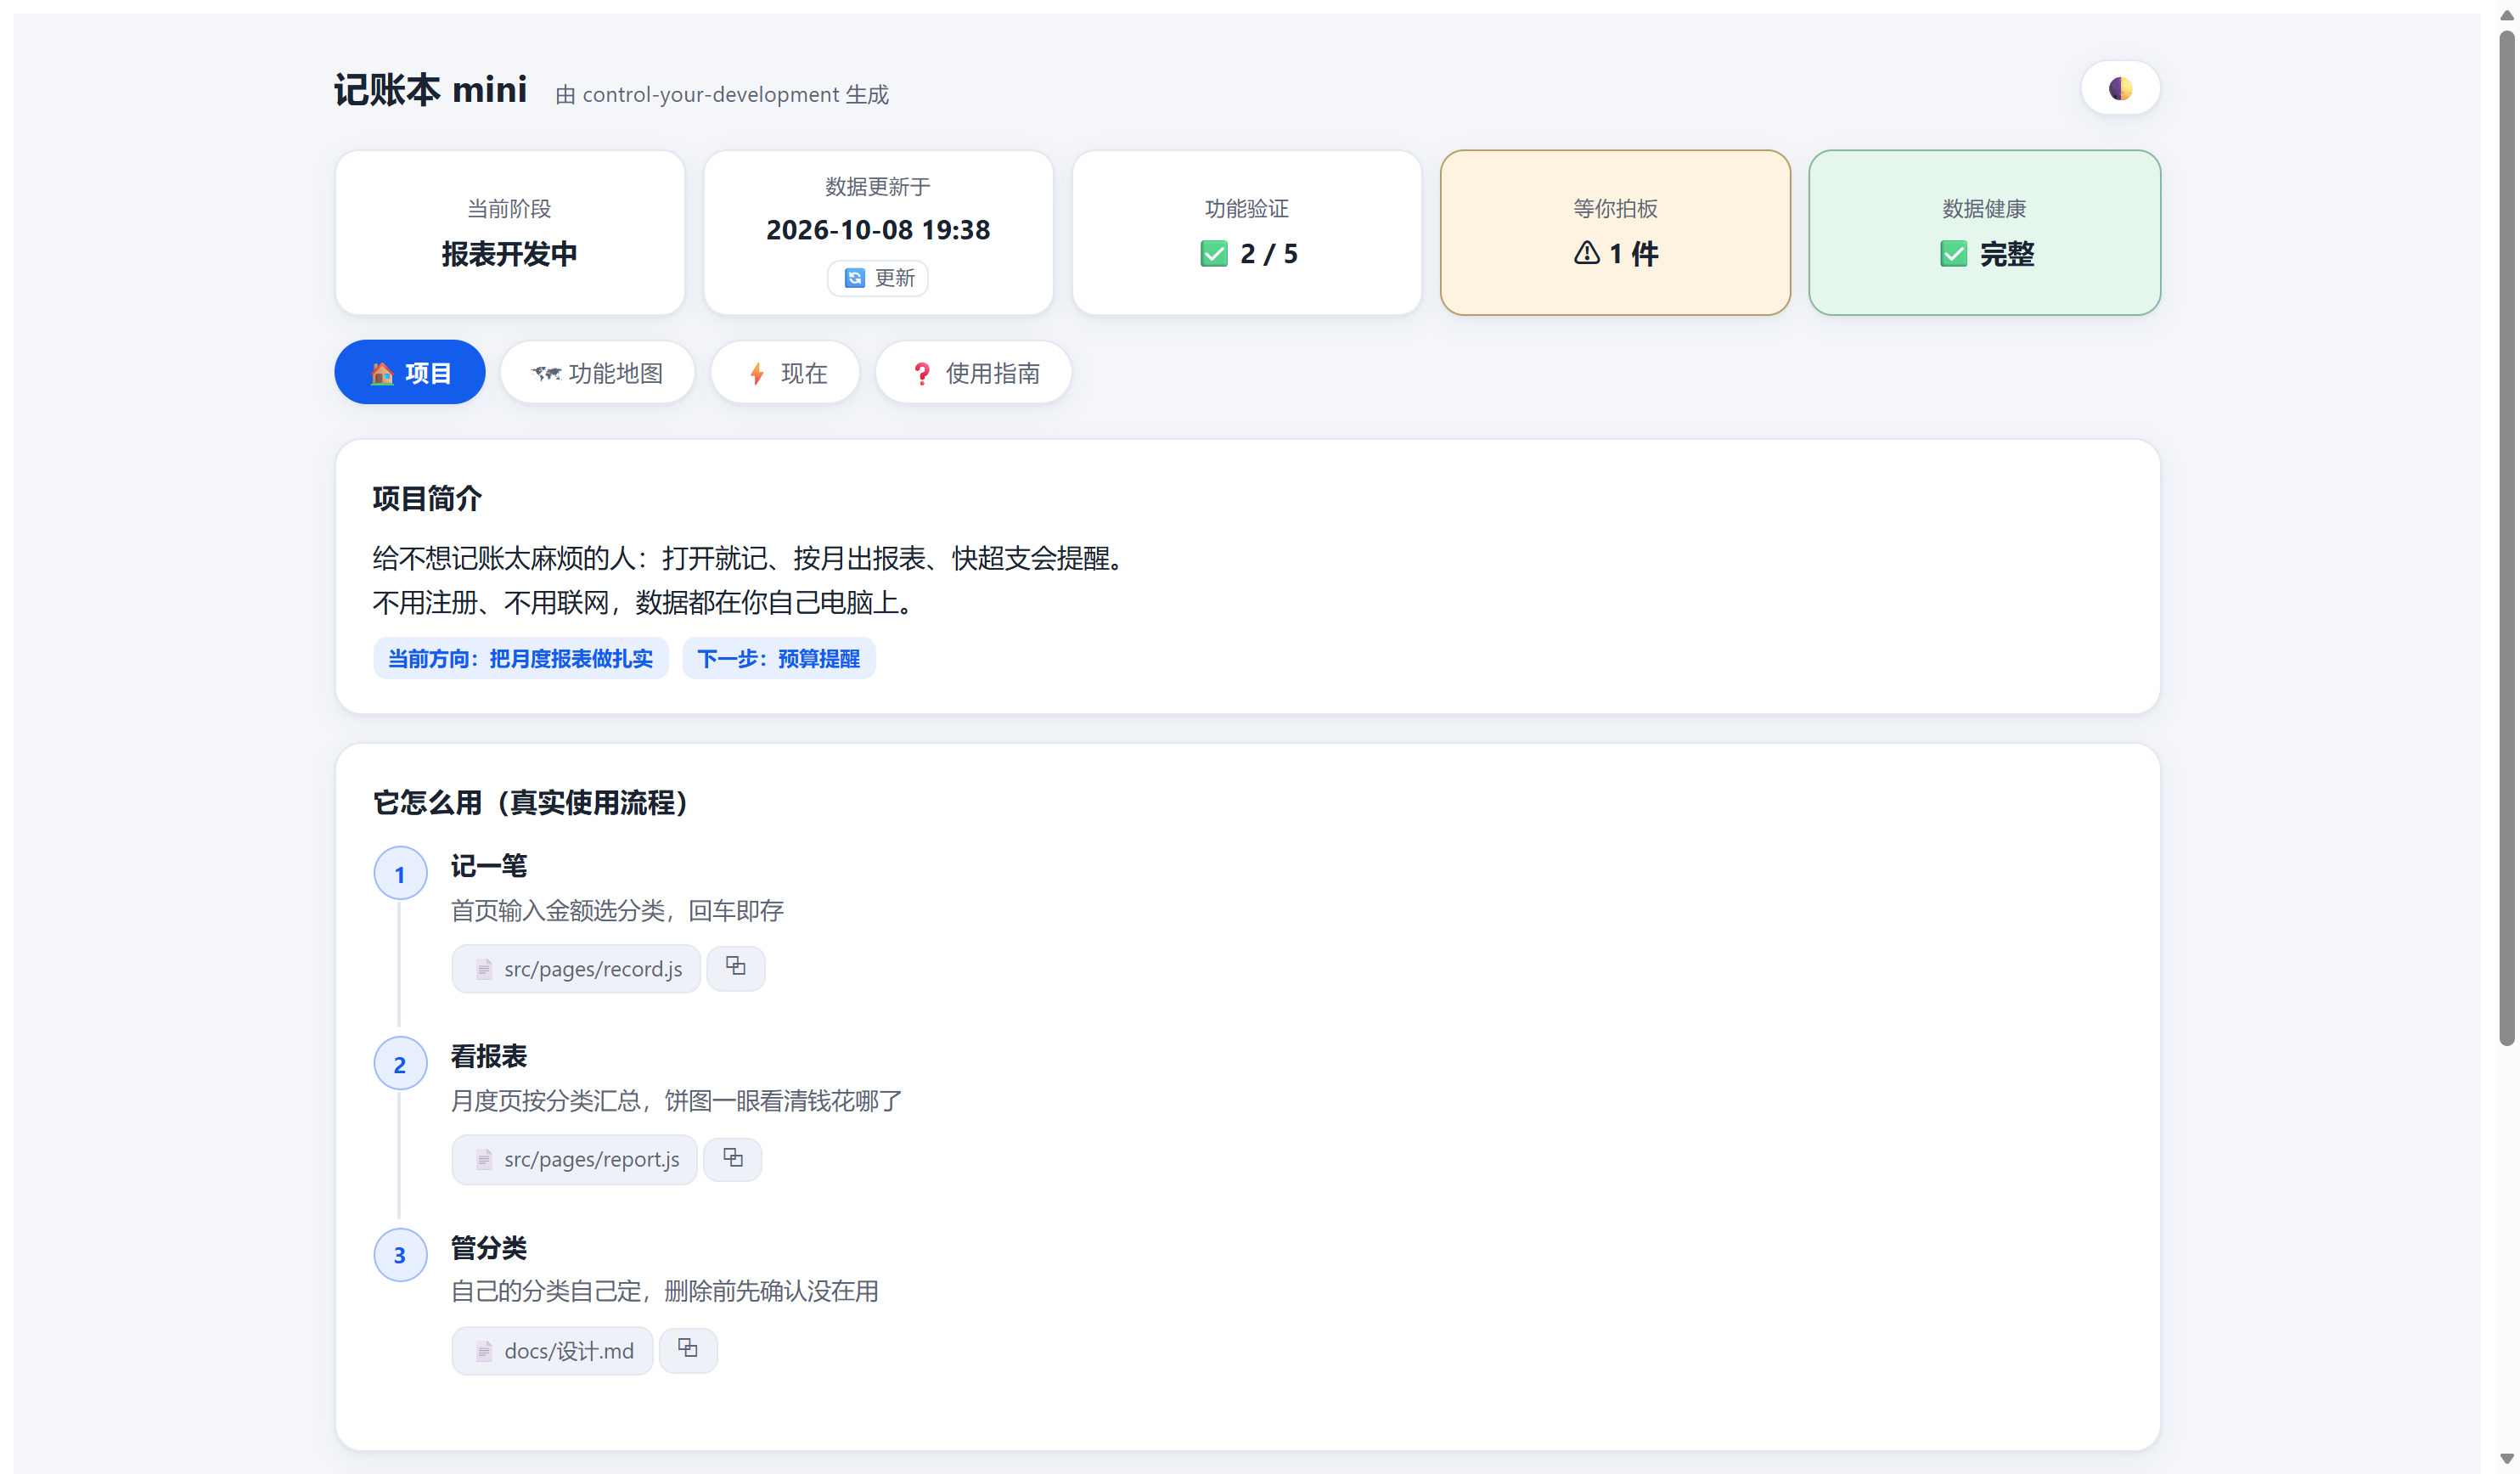Click the page vertical scrollbar thumb
The image size is (2520, 1474).
(2506, 540)
